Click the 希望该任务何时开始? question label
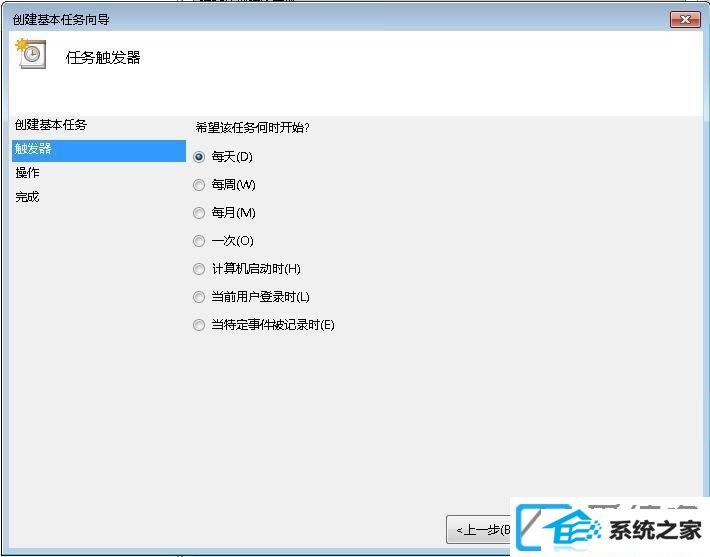Viewport: 710px width, 557px height. point(252,128)
